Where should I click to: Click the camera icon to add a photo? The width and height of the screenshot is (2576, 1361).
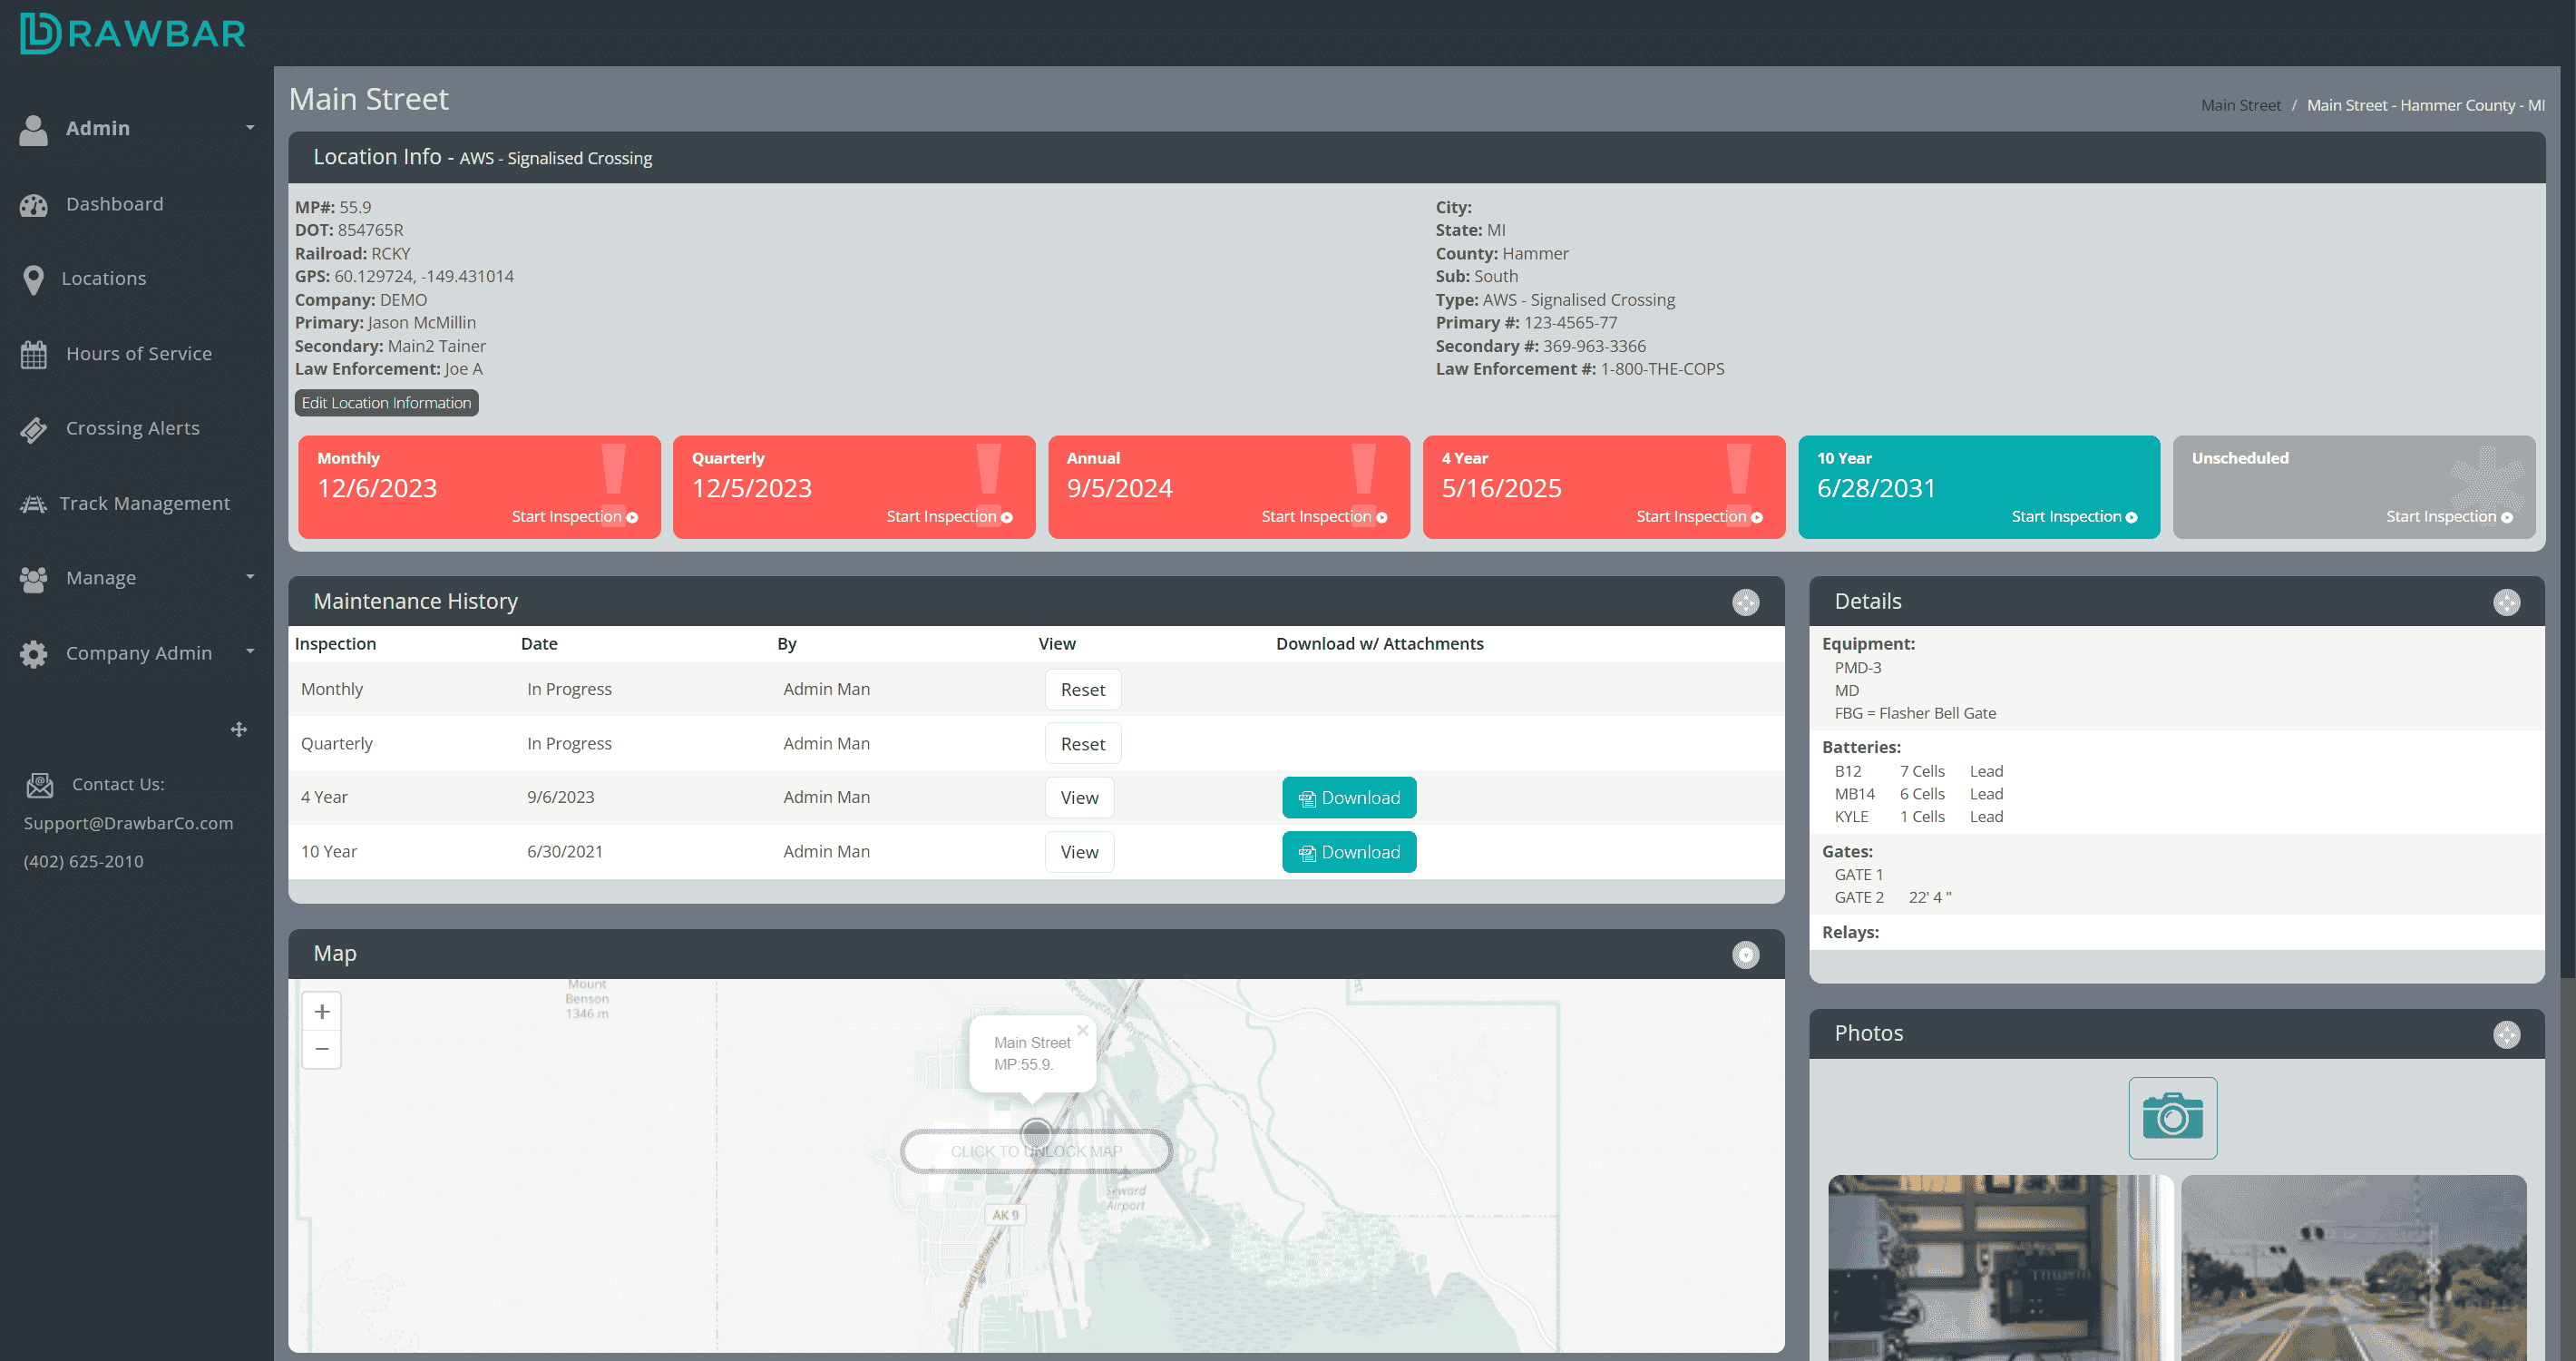tap(2172, 1118)
